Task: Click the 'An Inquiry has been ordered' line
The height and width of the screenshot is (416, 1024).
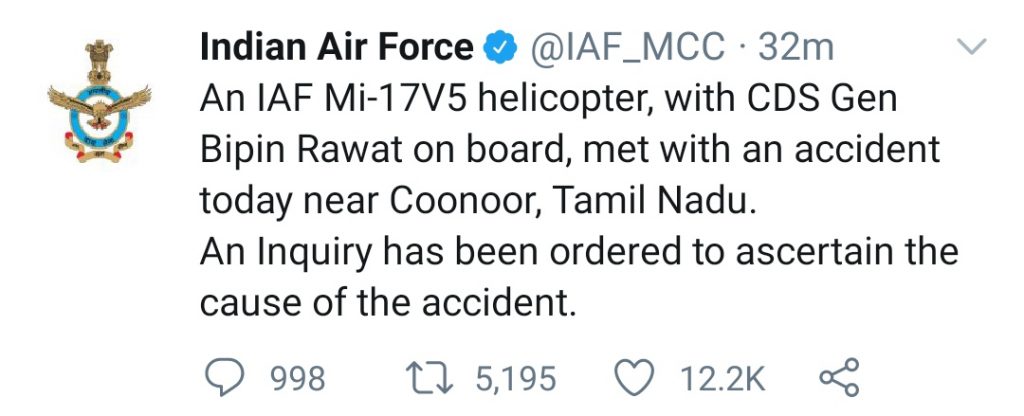Action: [579, 252]
